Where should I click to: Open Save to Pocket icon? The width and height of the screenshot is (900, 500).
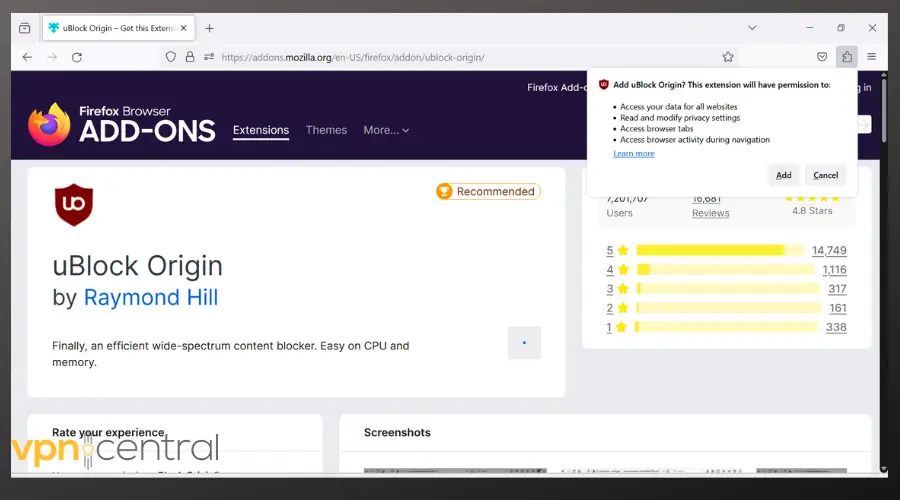(x=822, y=57)
